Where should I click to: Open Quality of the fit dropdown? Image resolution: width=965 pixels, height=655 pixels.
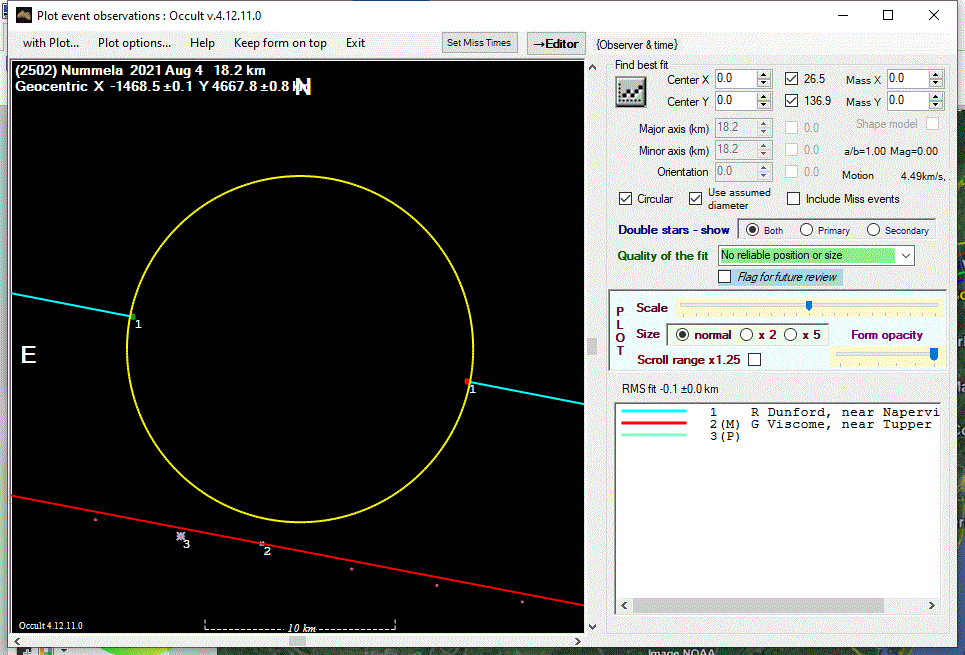(905, 256)
